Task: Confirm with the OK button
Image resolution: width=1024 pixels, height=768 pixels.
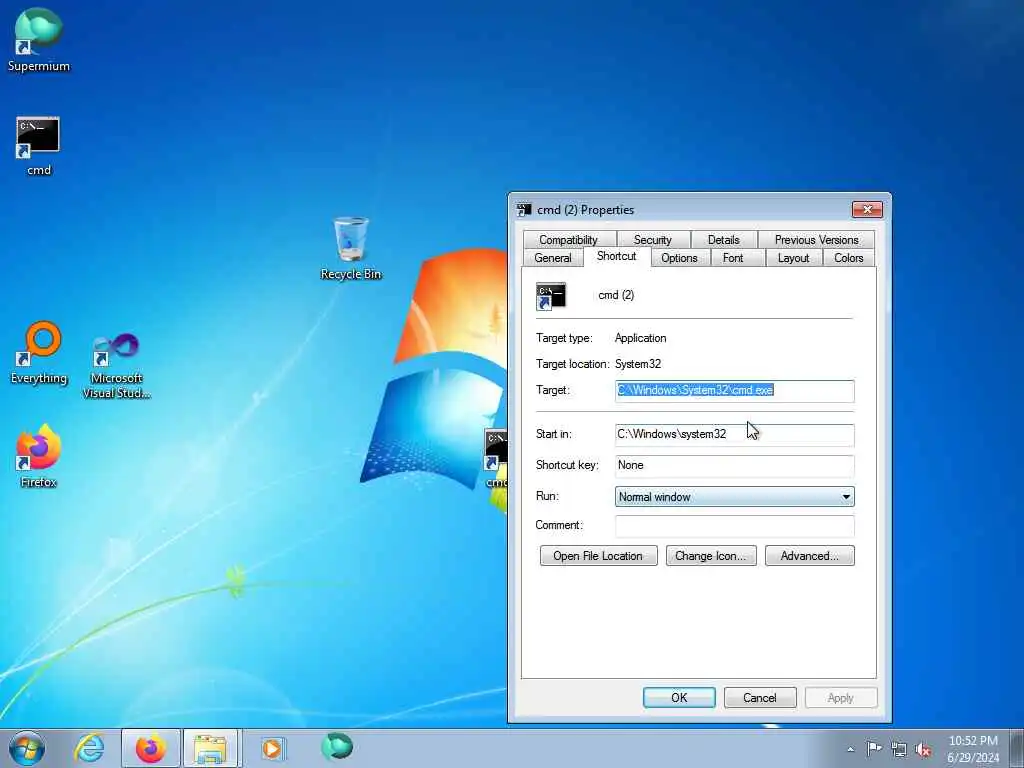Action: pos(679,697)
